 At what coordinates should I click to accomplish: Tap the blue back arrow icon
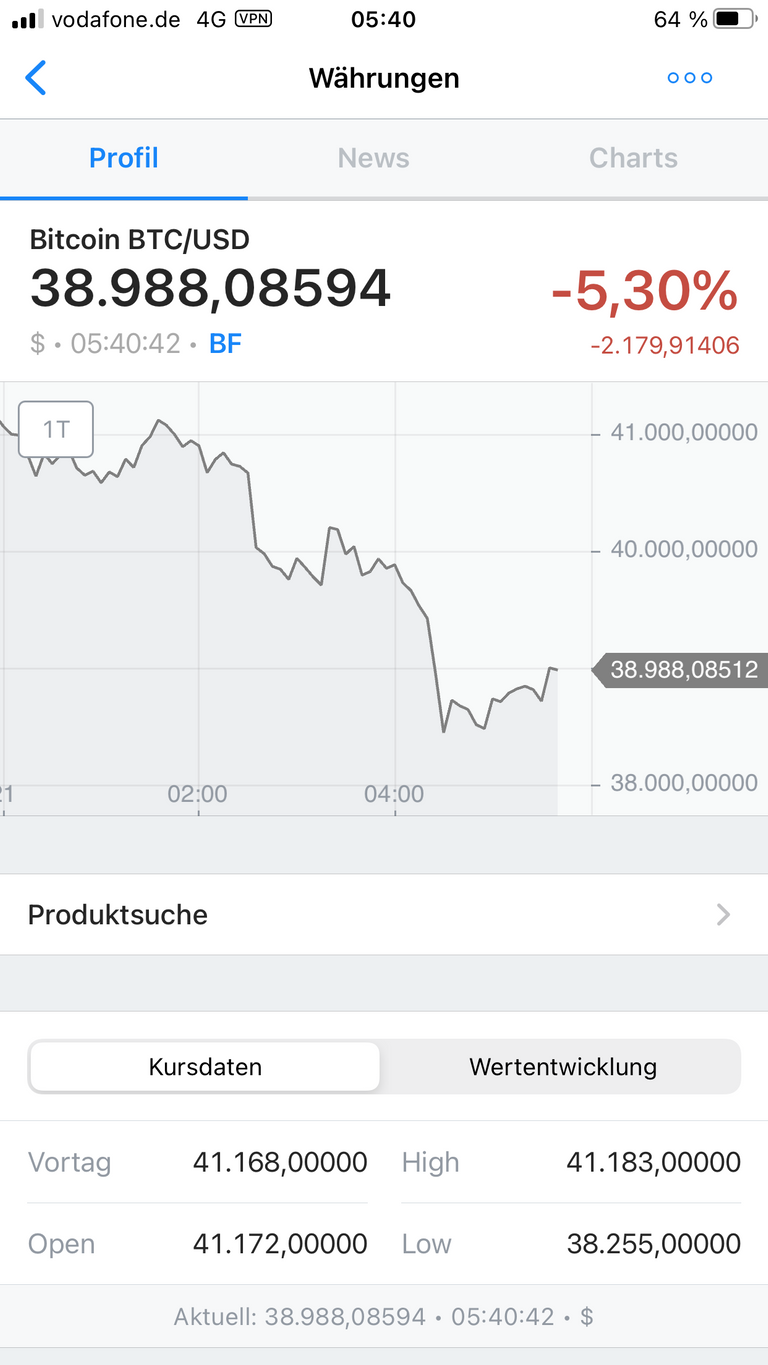tap(36, 78)
